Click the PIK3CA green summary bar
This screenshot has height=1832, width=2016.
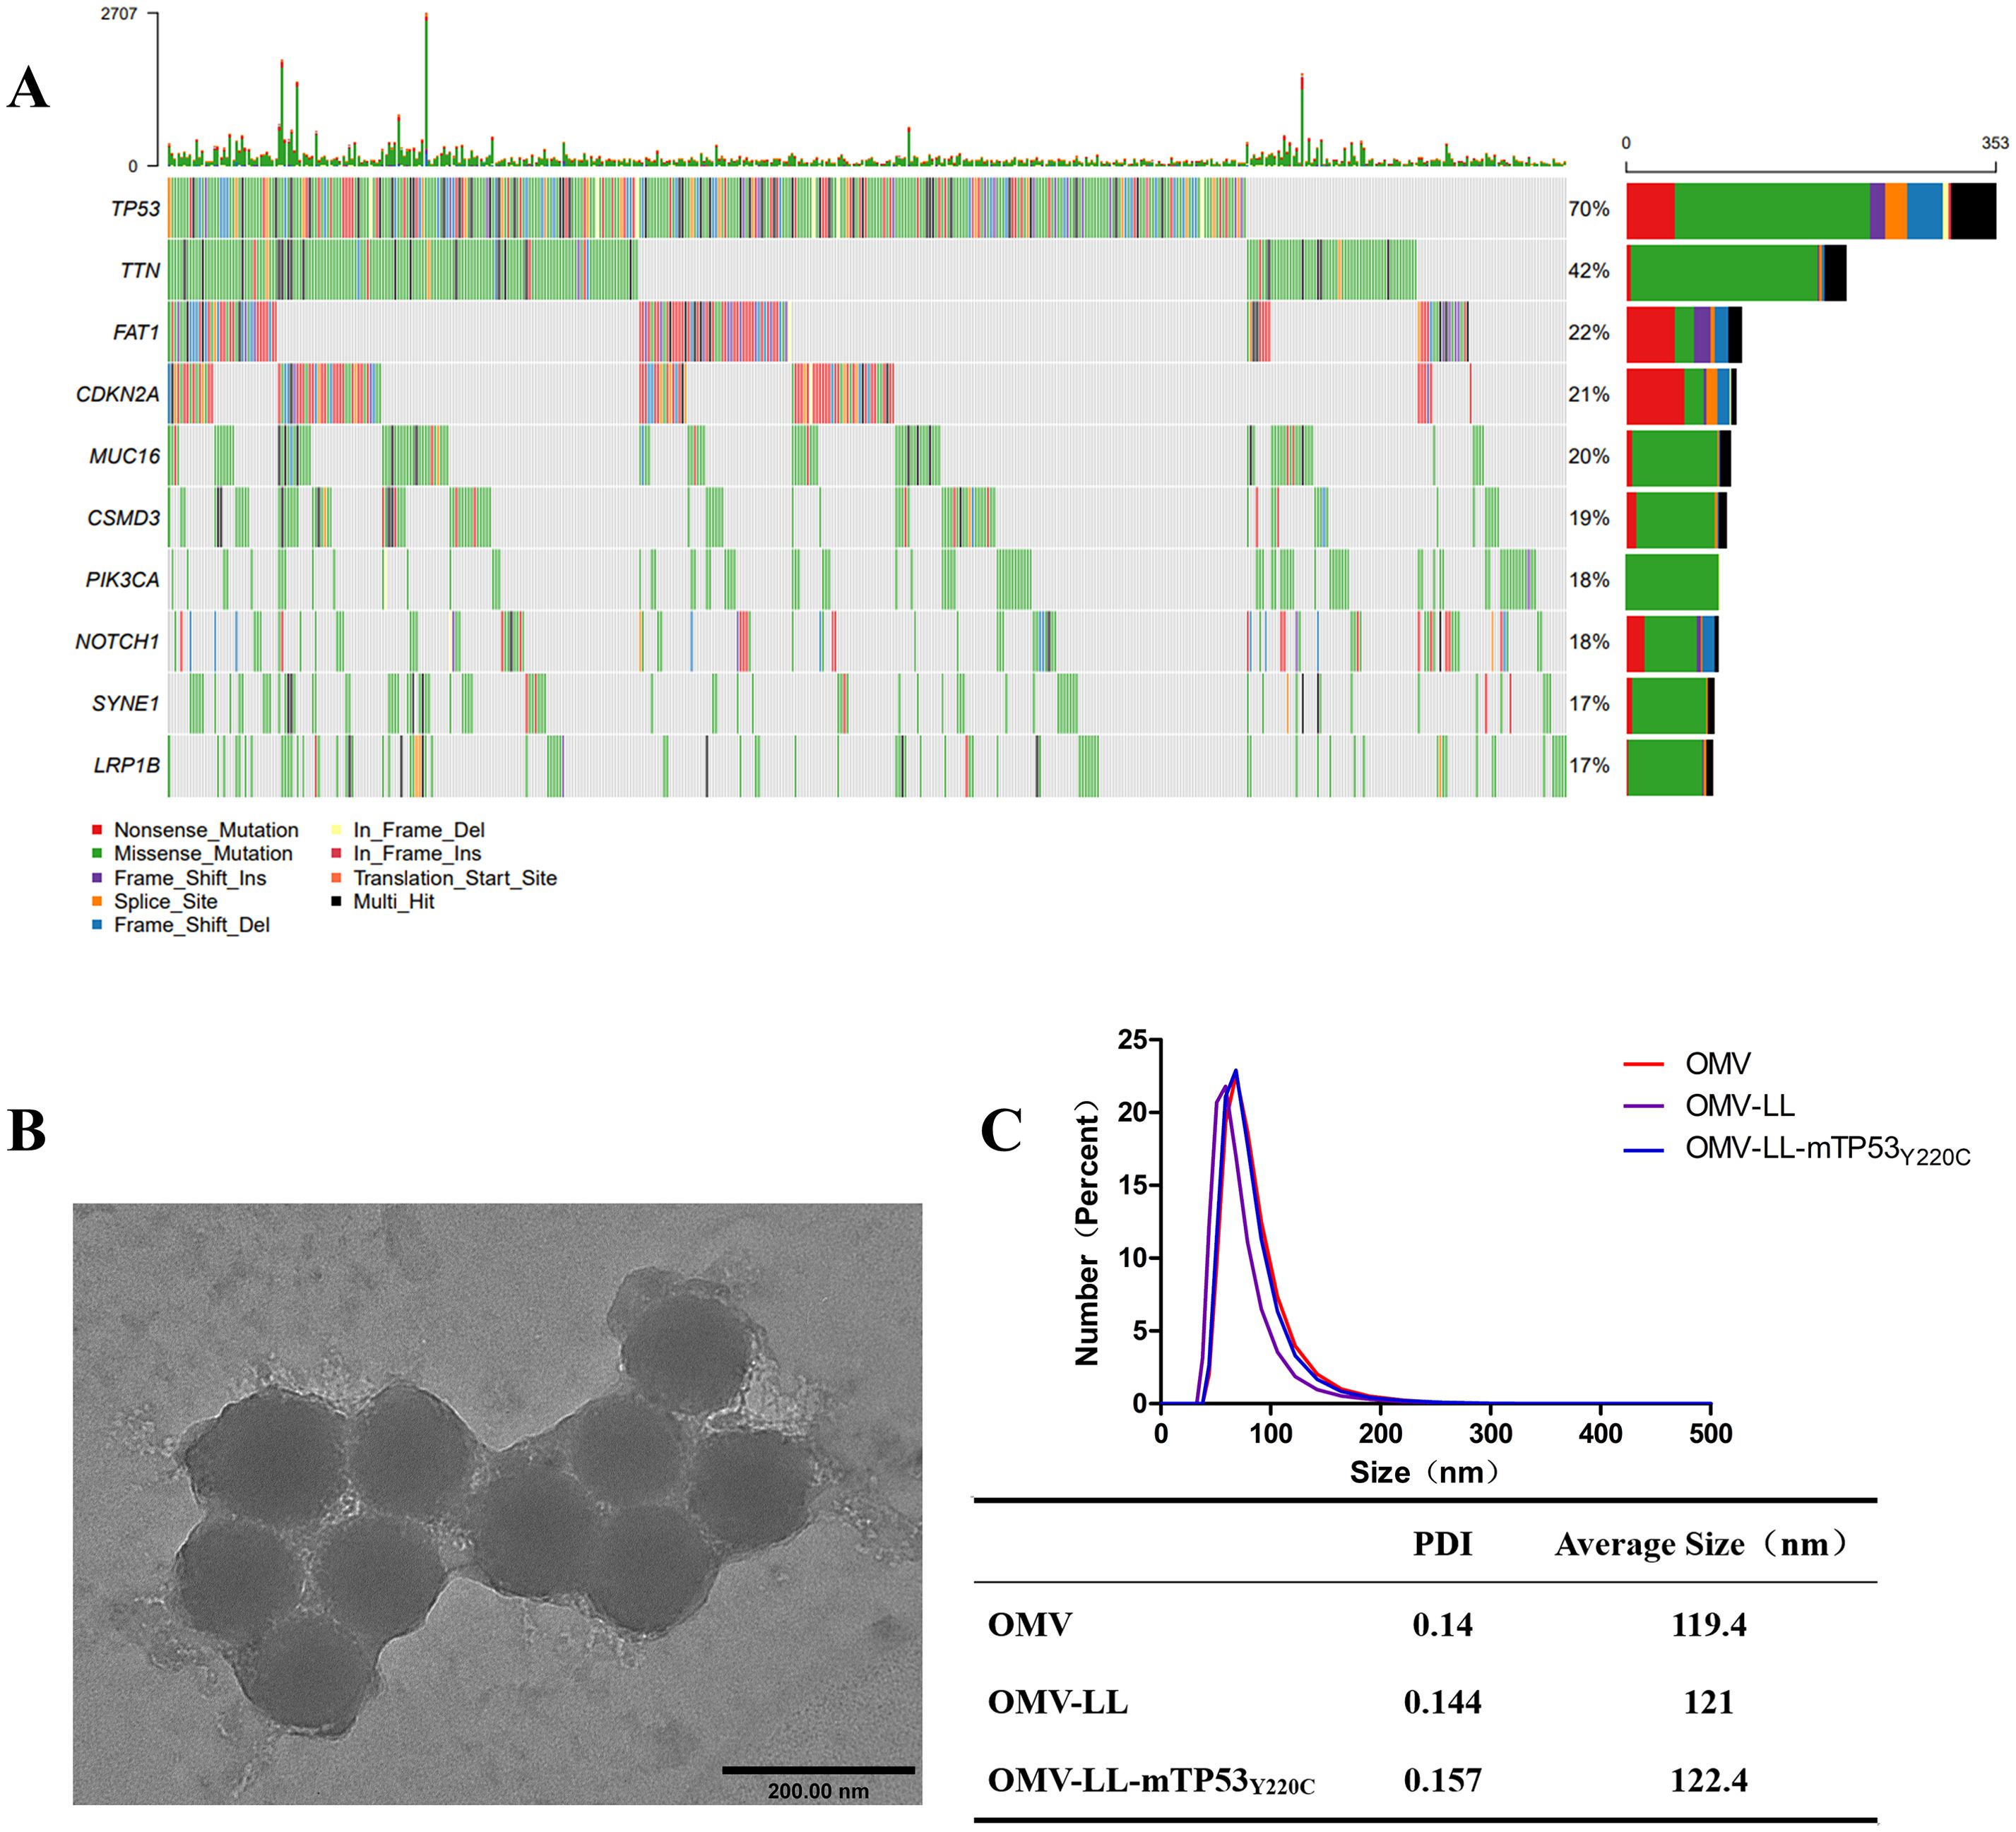coord(1672,582)
